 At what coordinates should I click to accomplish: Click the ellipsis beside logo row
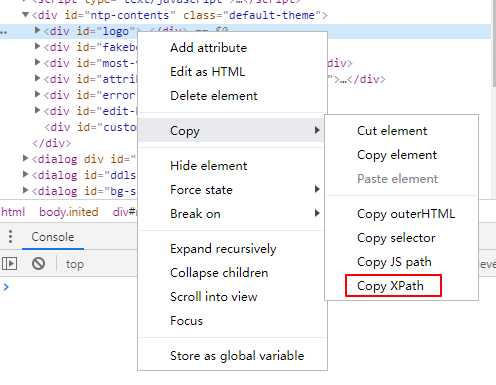click(x=4, y=32)
